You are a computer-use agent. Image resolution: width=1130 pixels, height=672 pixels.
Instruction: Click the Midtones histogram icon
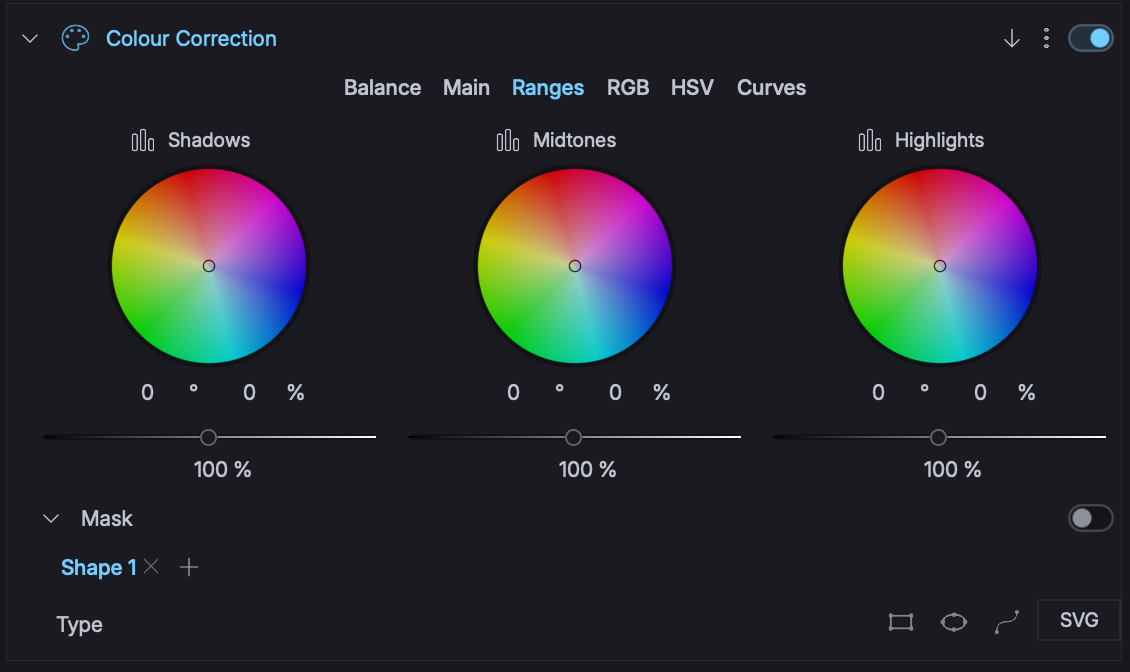508,140
